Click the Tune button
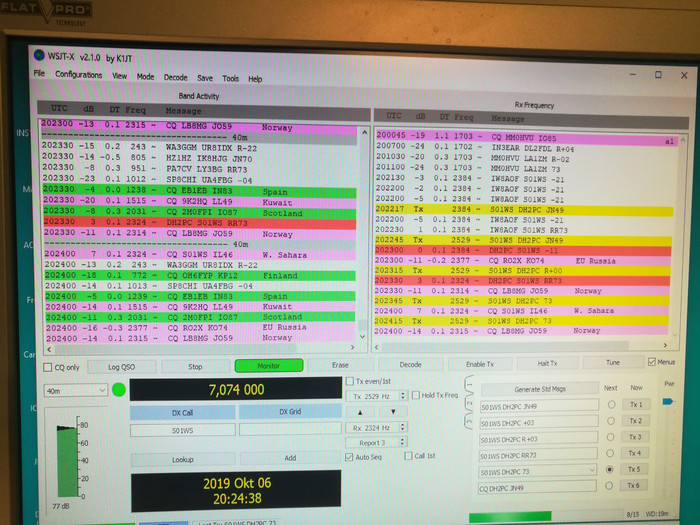This screenshot has height=525, width=700. click(x=613, y=362)
